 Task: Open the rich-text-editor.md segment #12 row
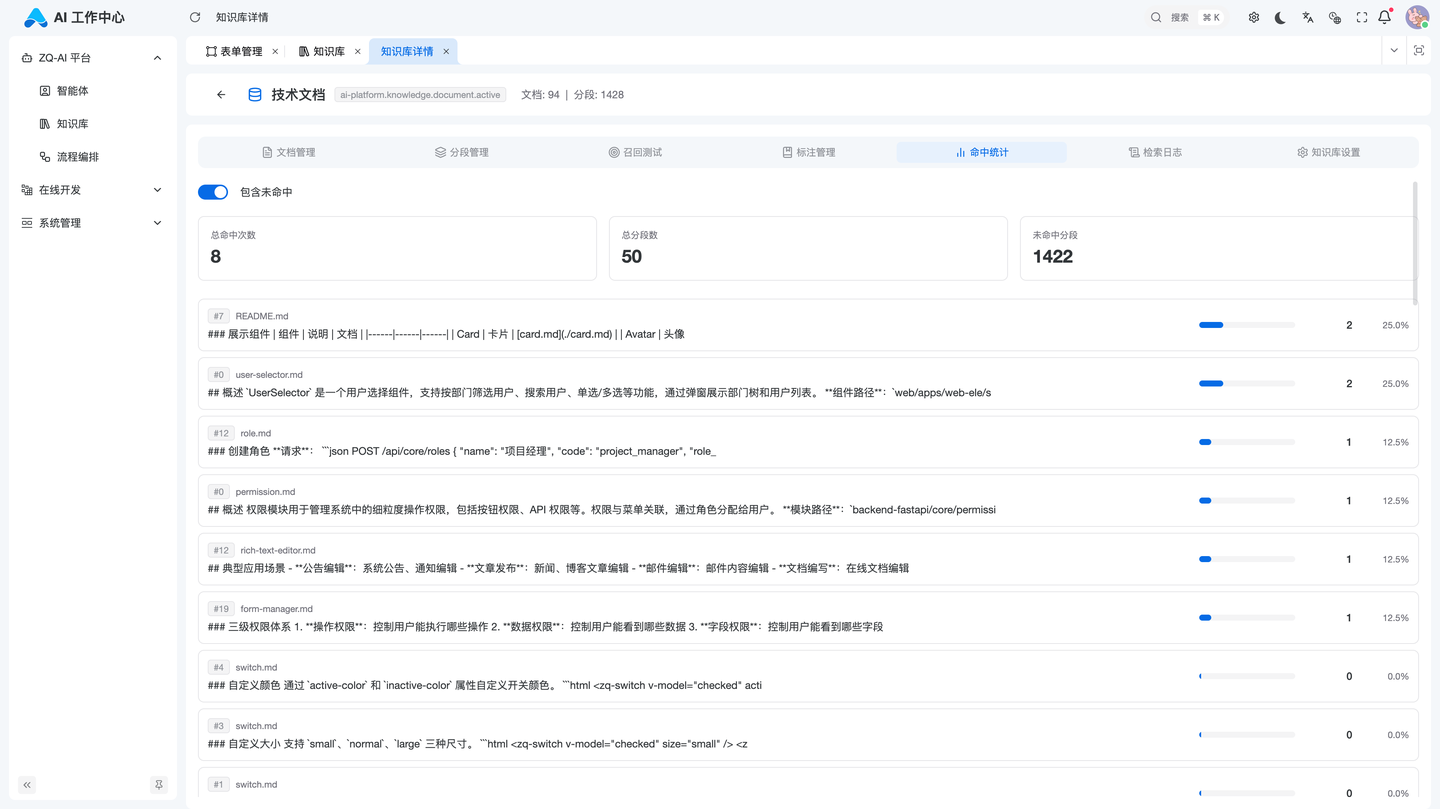click(808, 559)
